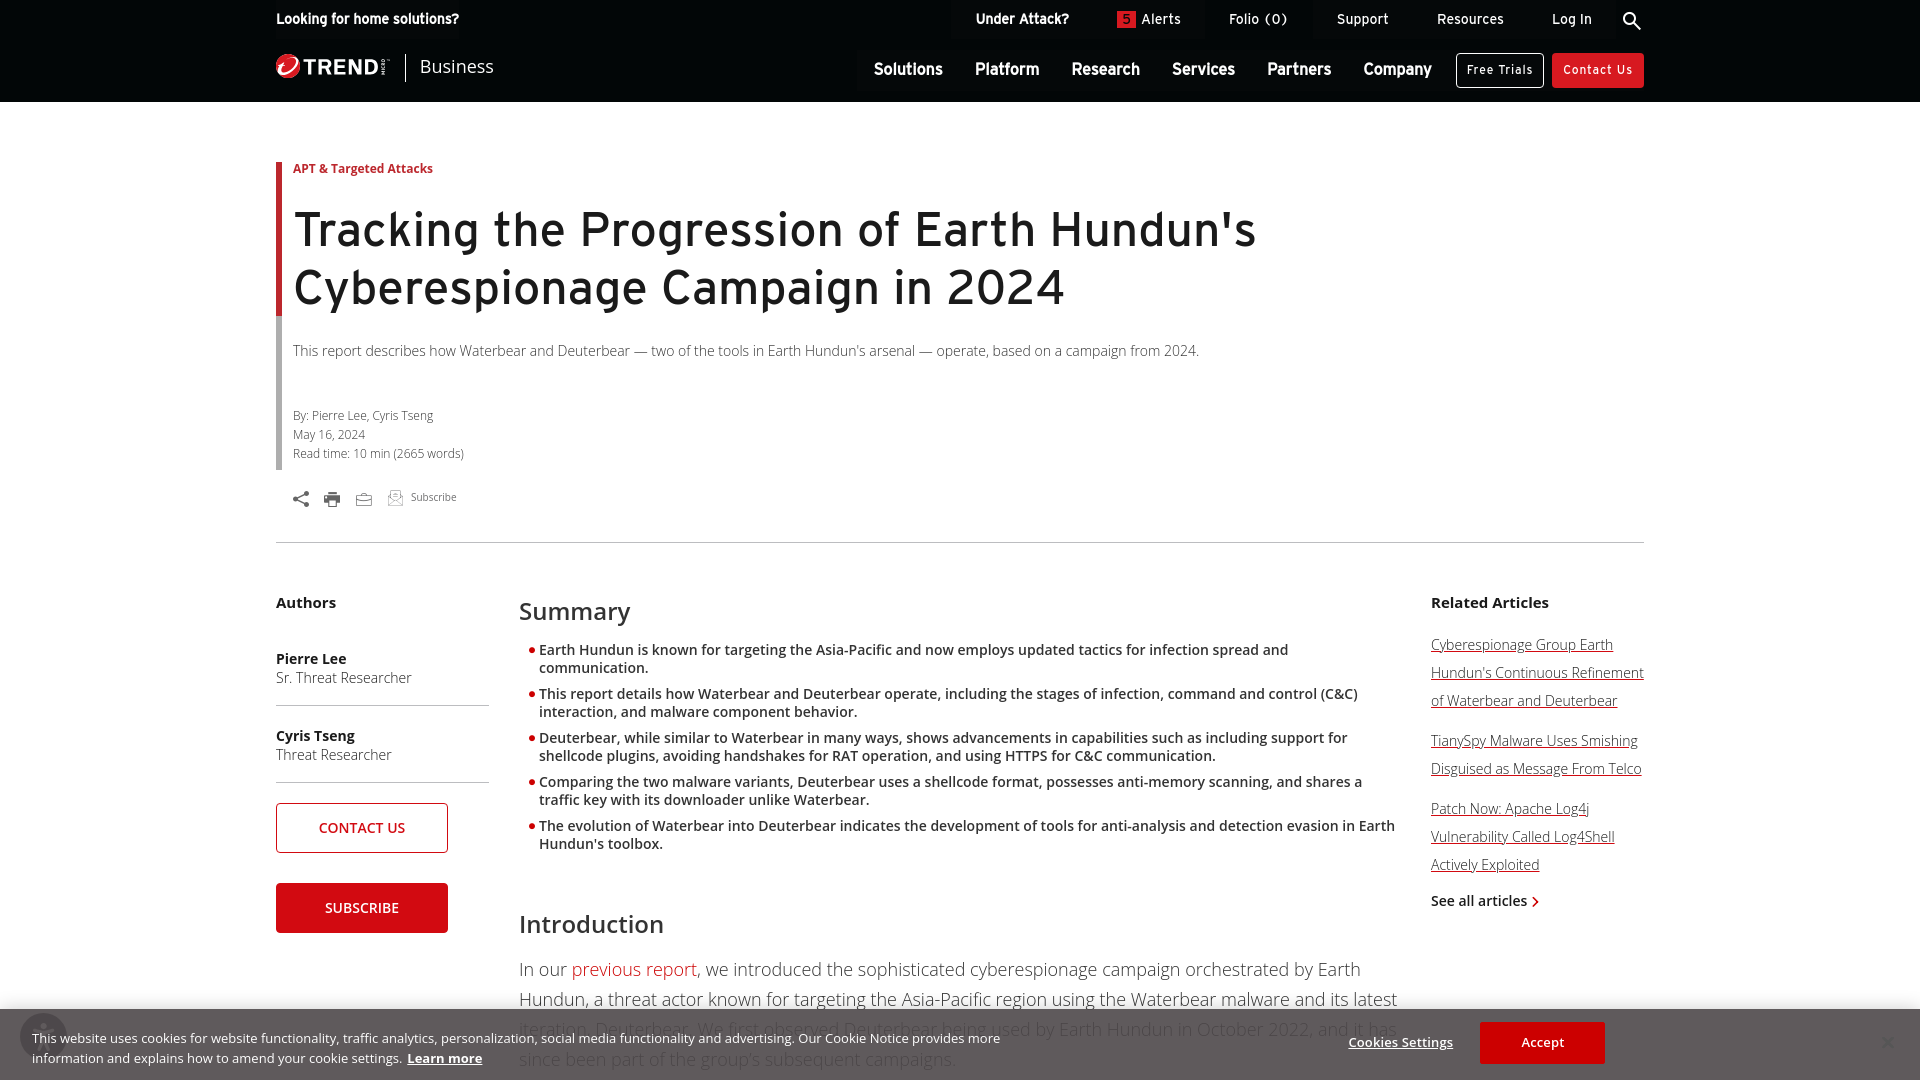Expand the Solutions navigation dropdown
1920x1080 pixels.
[907, 69]
